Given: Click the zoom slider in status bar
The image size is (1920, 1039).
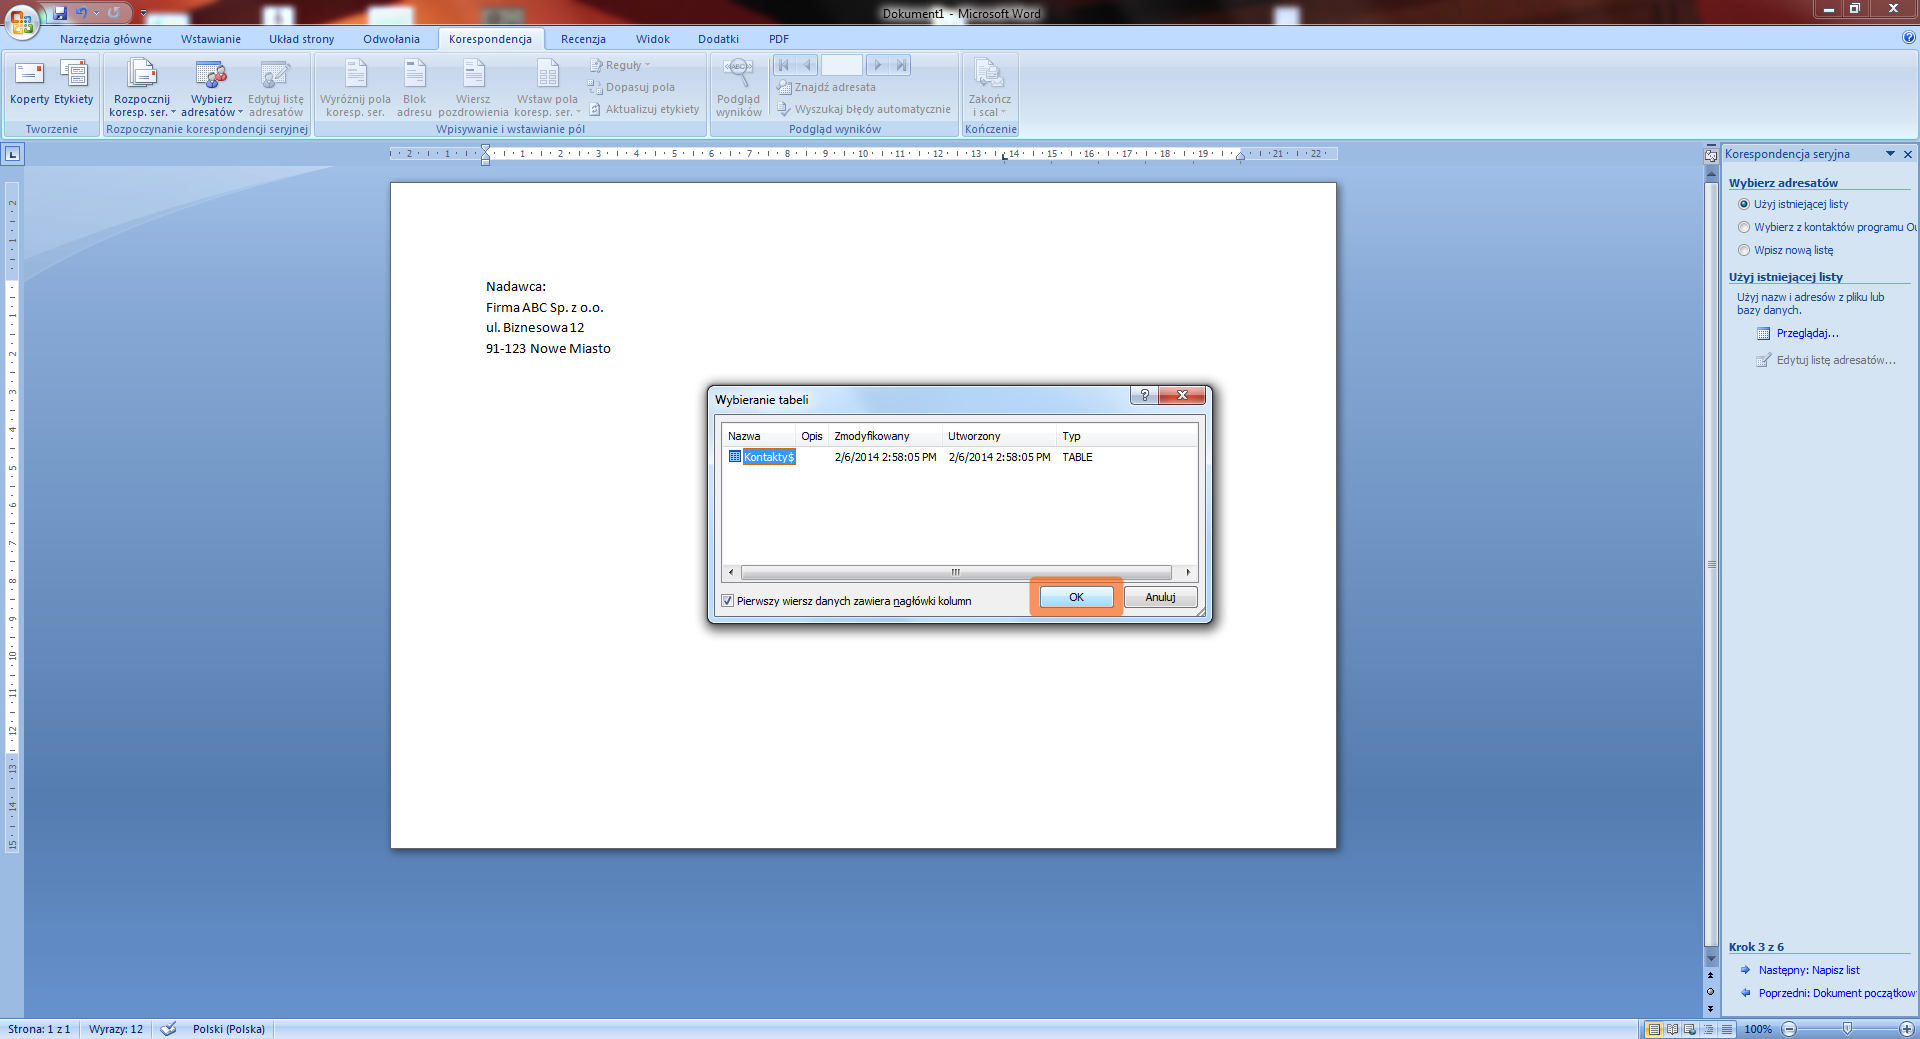Looking at the screenshot, I should (x=1847, y=1029).
